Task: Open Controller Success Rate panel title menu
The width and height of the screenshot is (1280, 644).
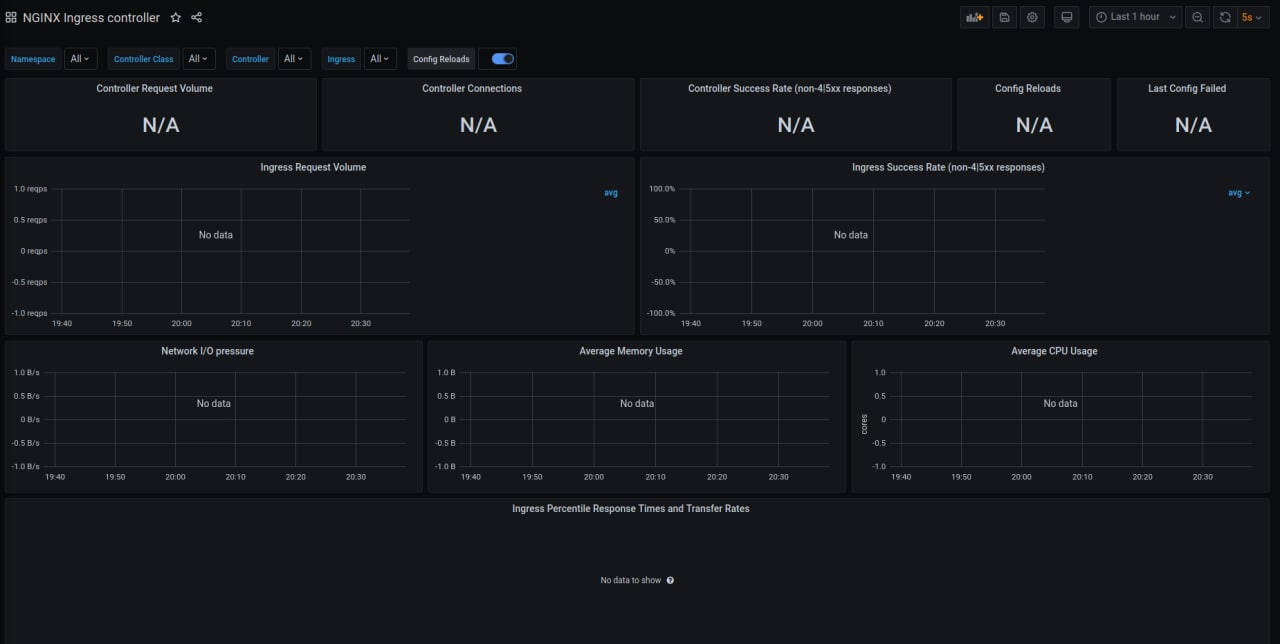Action: pyautogui.click(x=789, y=88)
